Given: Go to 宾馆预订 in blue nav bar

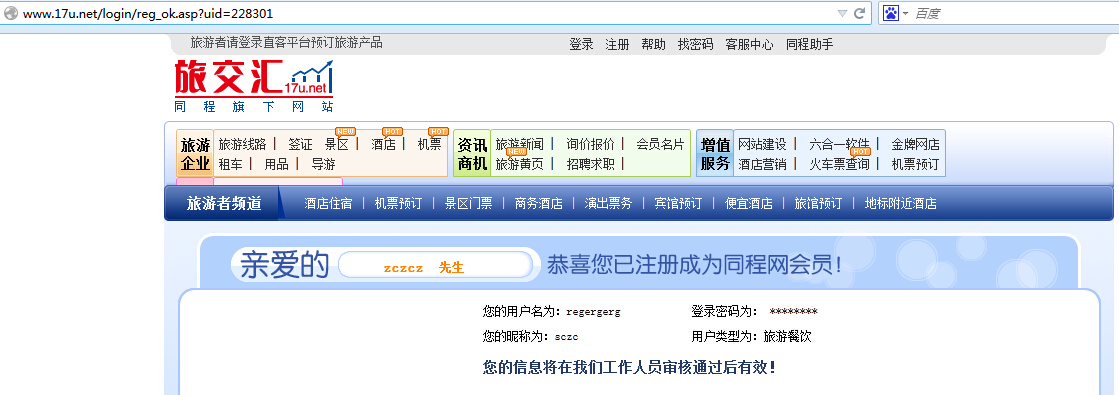Looking at the screenshot, I should pos(678,204).
